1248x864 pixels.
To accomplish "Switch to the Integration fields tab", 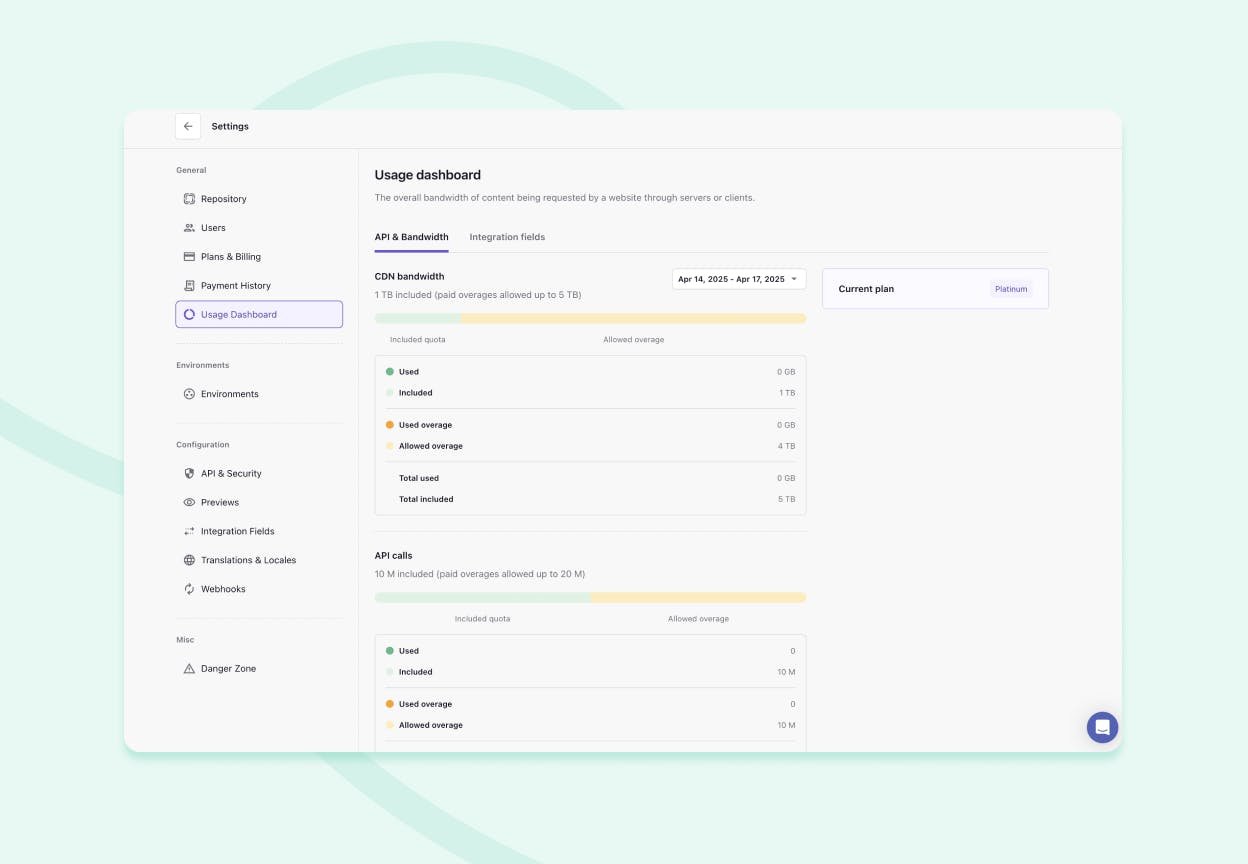I will (x=507, y=237).
